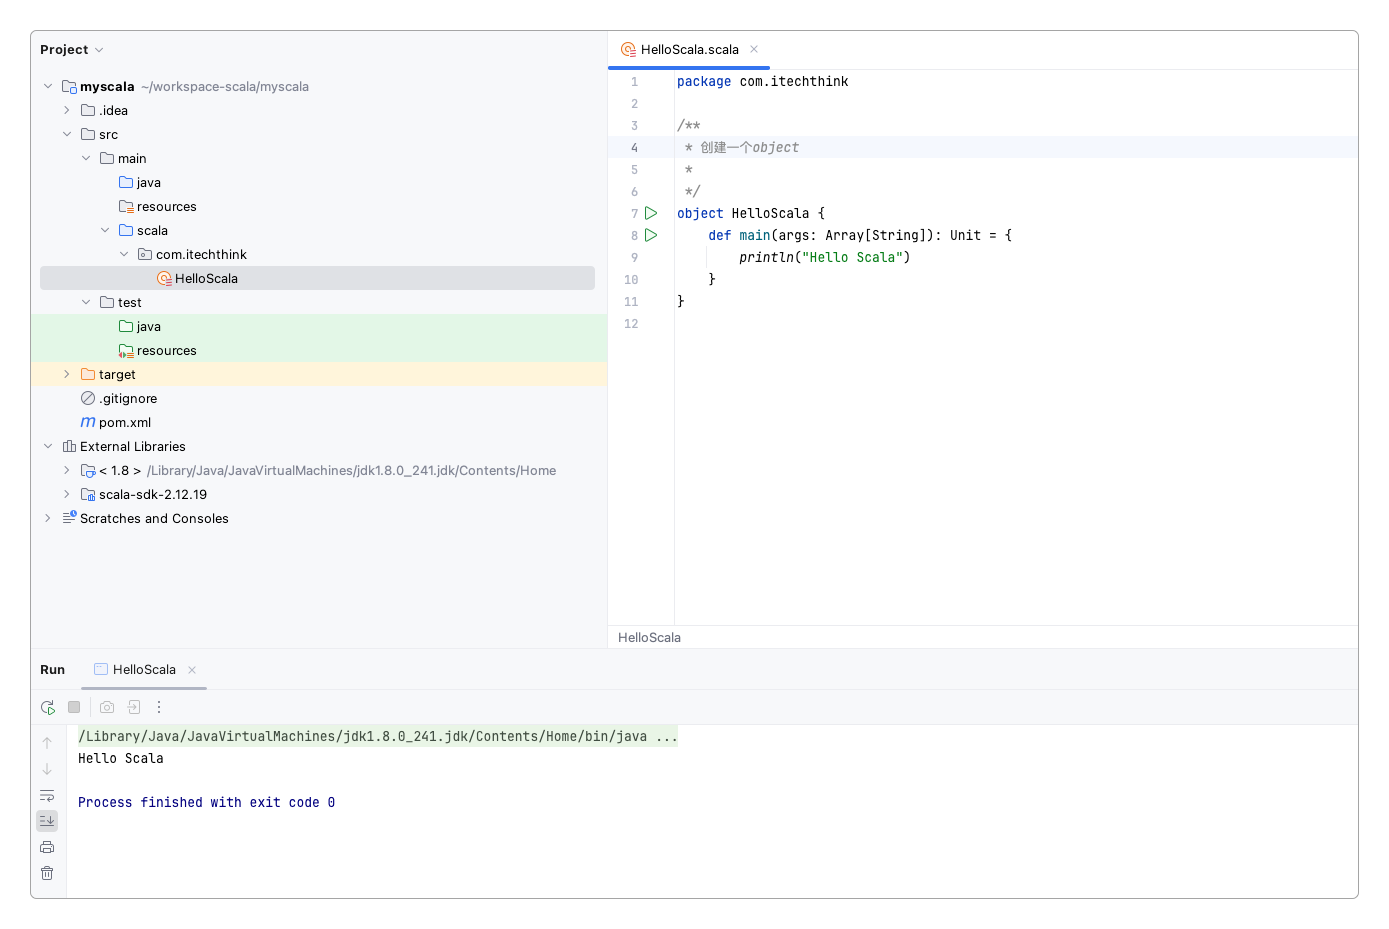Select pom.xml in the project tree
Image resolution: width=1389 pixels, height=929 pixels.
[125, 422]
